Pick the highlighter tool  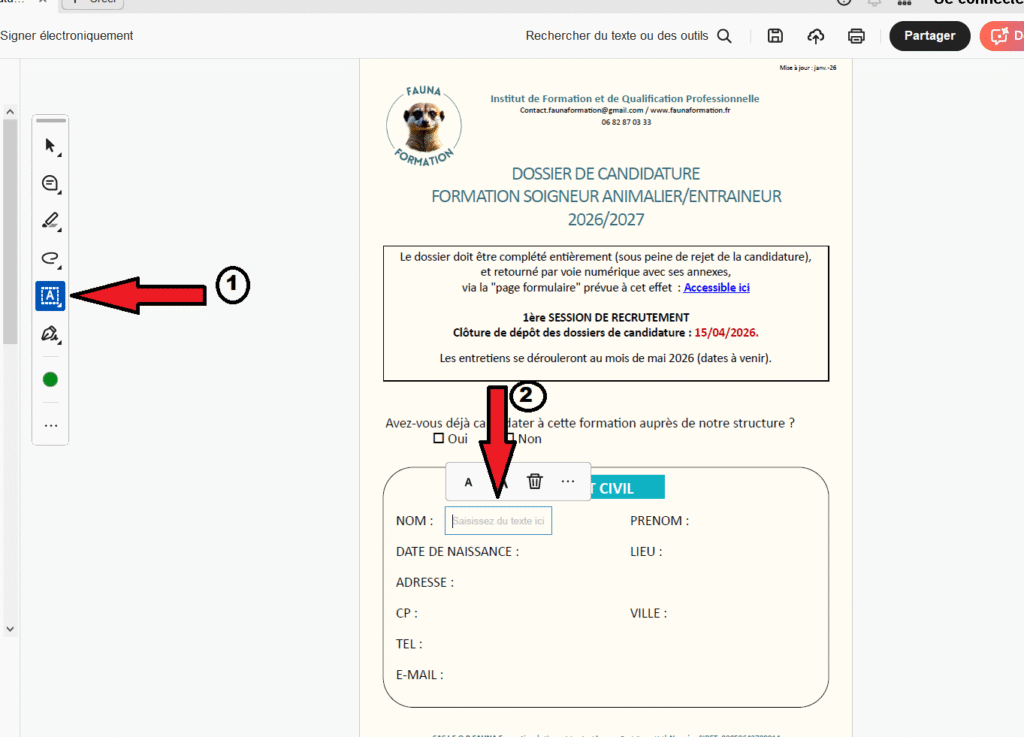pos(50,220)
